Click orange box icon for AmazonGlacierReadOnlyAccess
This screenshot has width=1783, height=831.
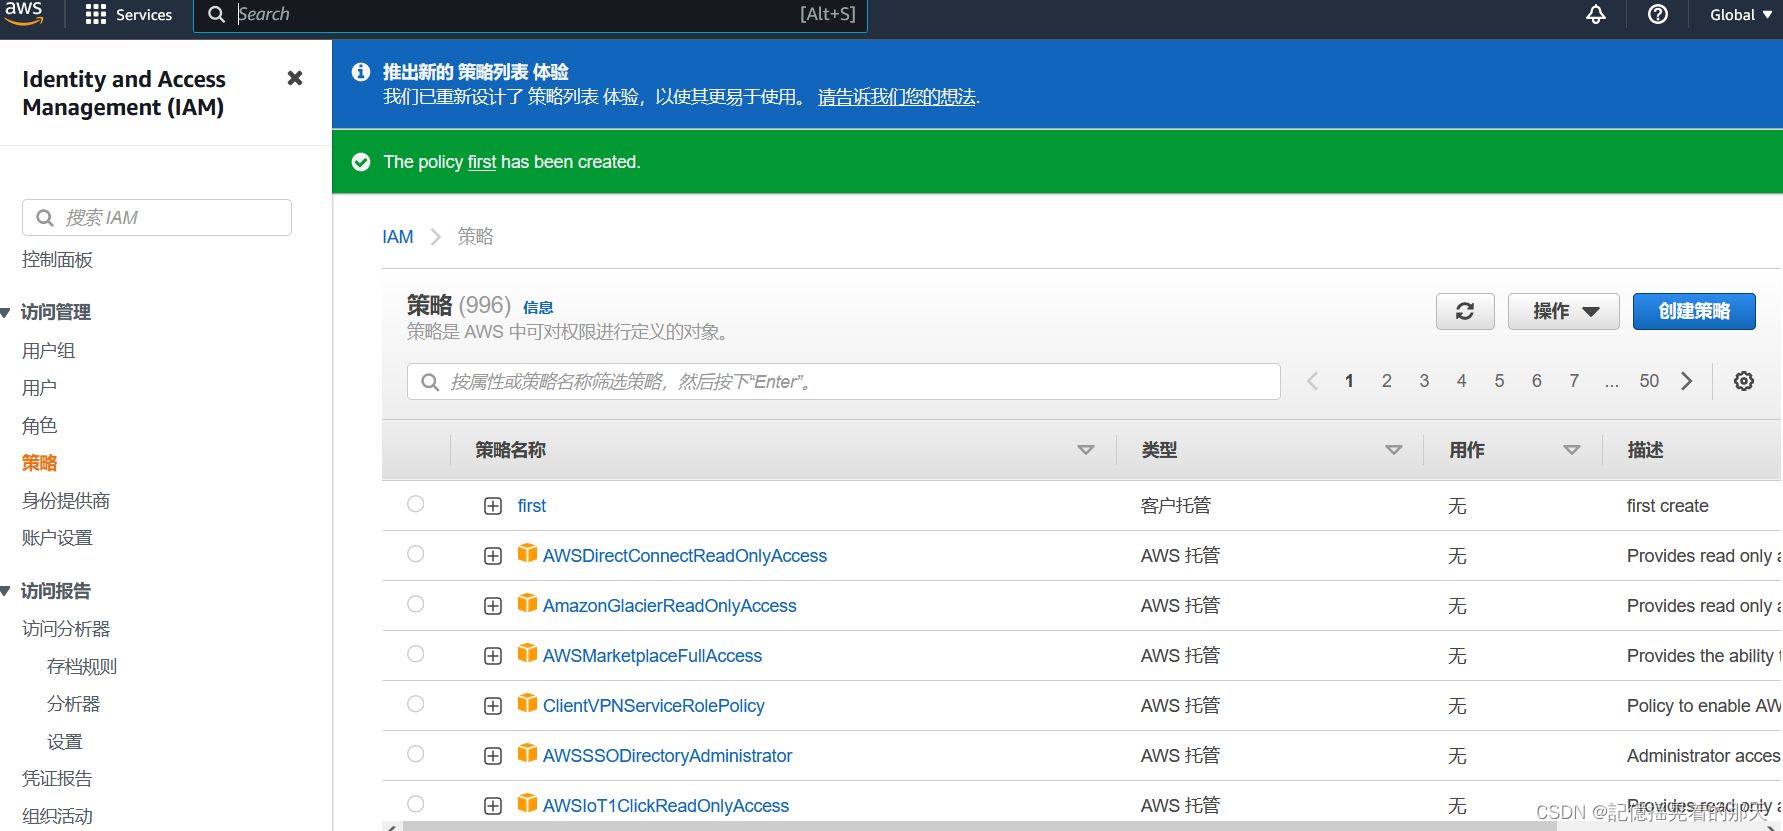(527, 603)
